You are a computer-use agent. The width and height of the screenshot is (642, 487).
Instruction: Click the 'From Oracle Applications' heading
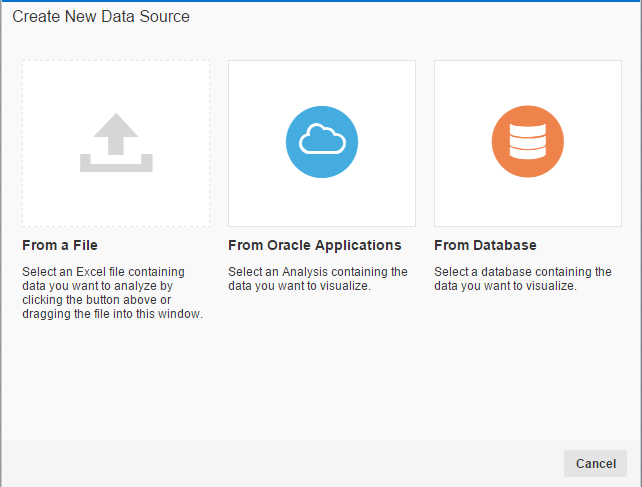(x=314, y=245)
